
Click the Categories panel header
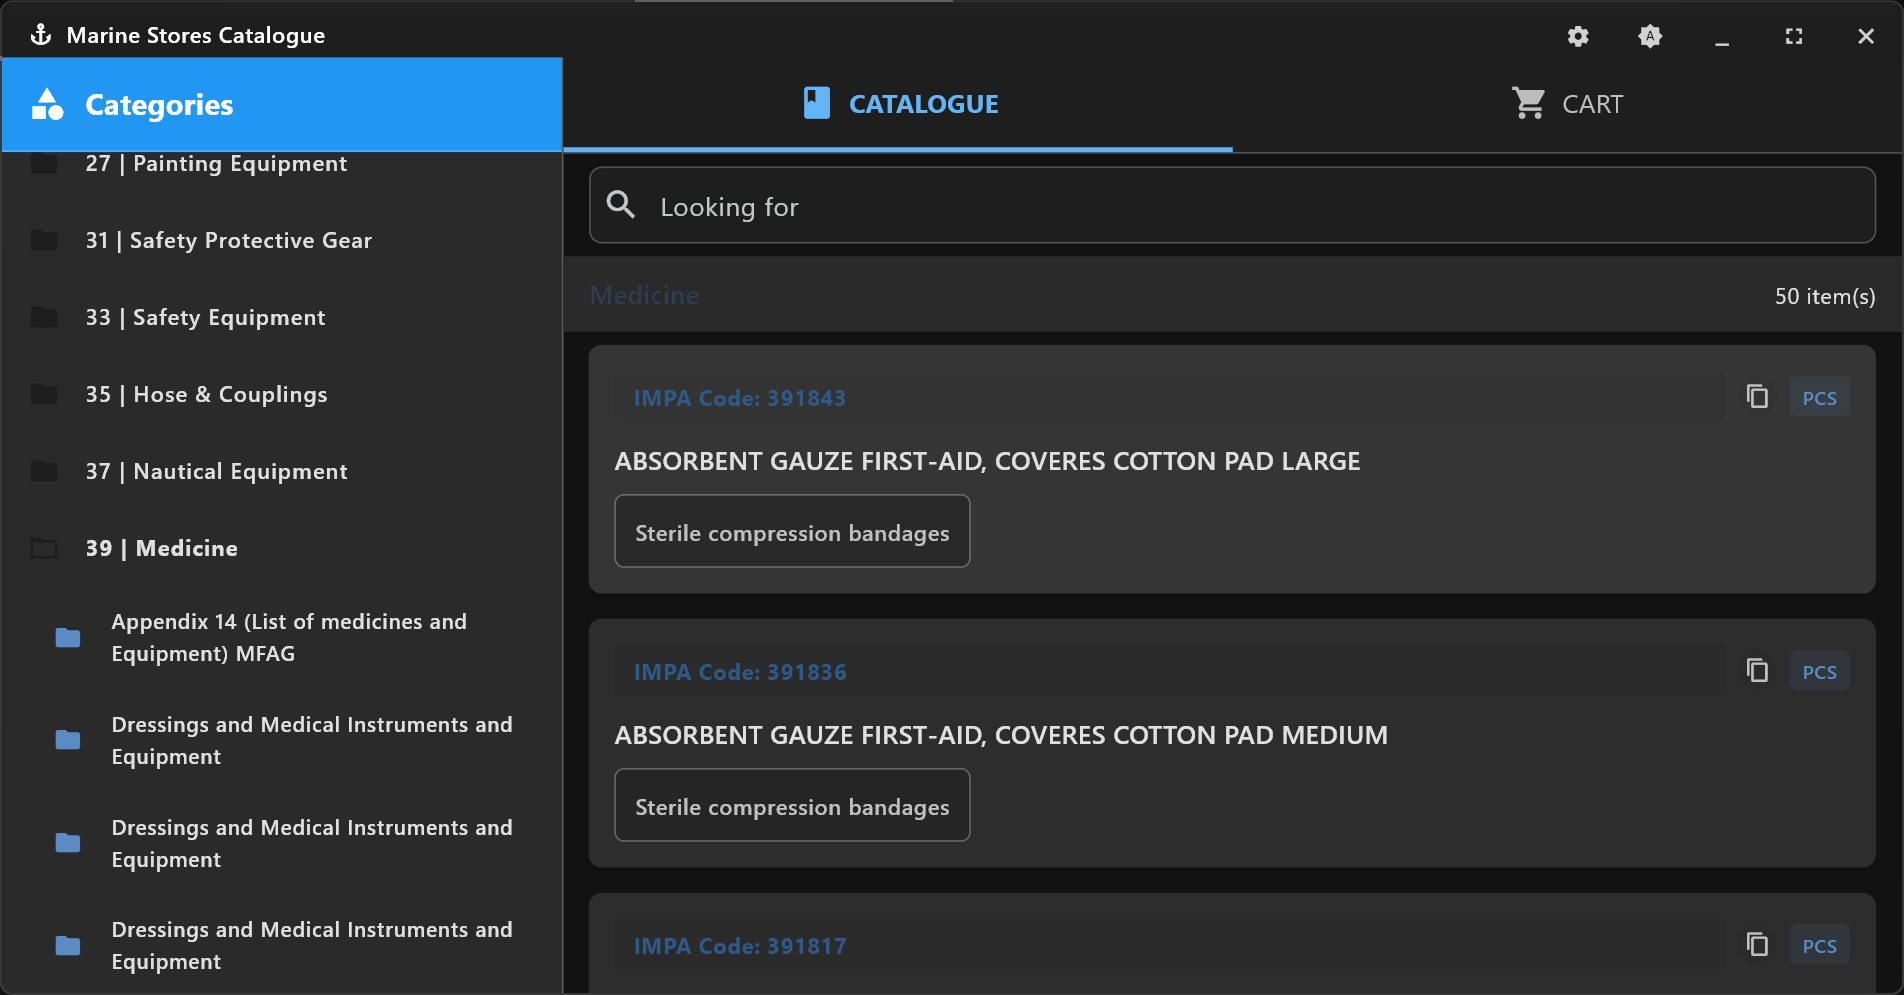pos(282,104)
